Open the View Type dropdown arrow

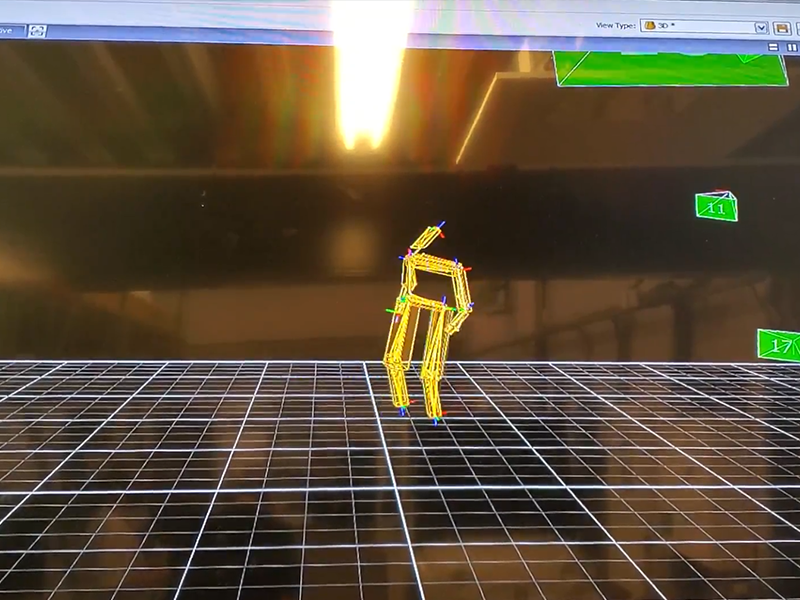(x=761, y=28)
